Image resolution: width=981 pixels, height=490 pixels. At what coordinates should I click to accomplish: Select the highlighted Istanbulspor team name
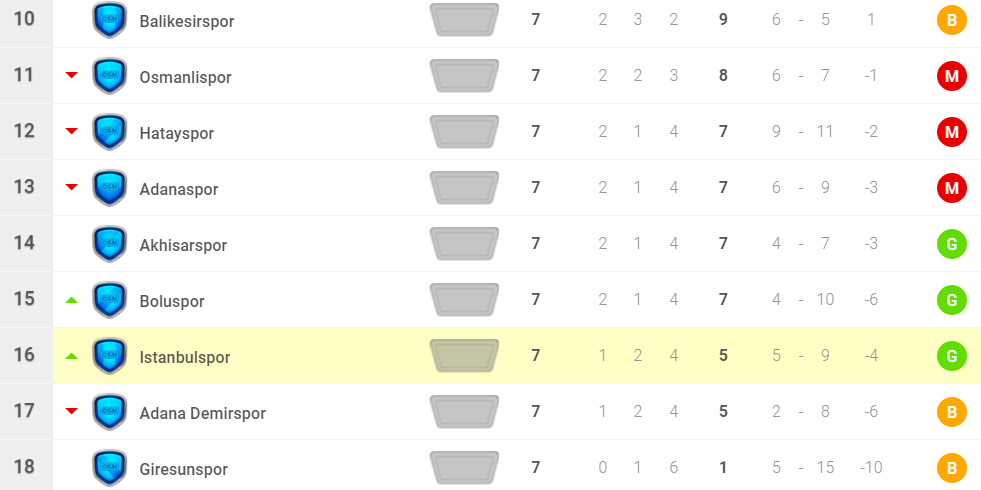[185, 357]
